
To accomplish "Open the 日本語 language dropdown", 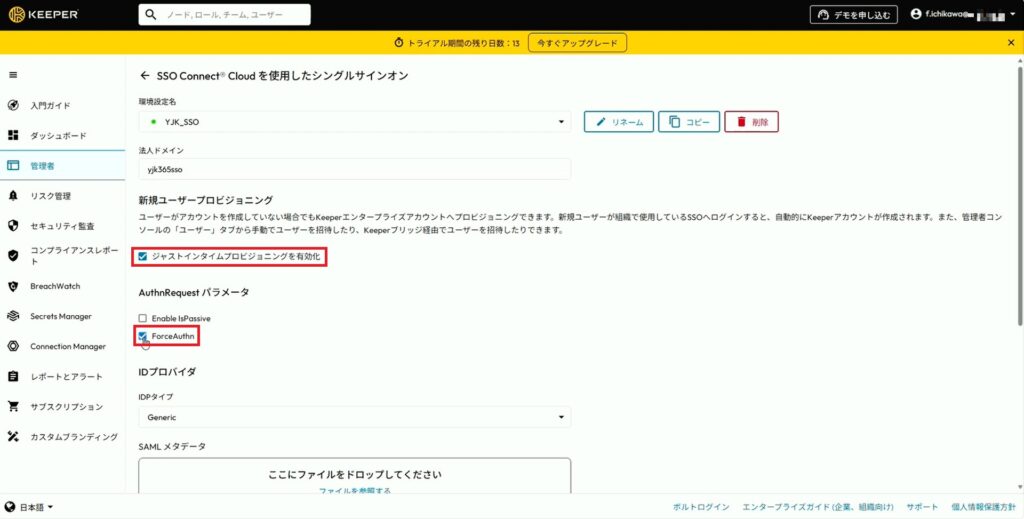I will [36, 507].
